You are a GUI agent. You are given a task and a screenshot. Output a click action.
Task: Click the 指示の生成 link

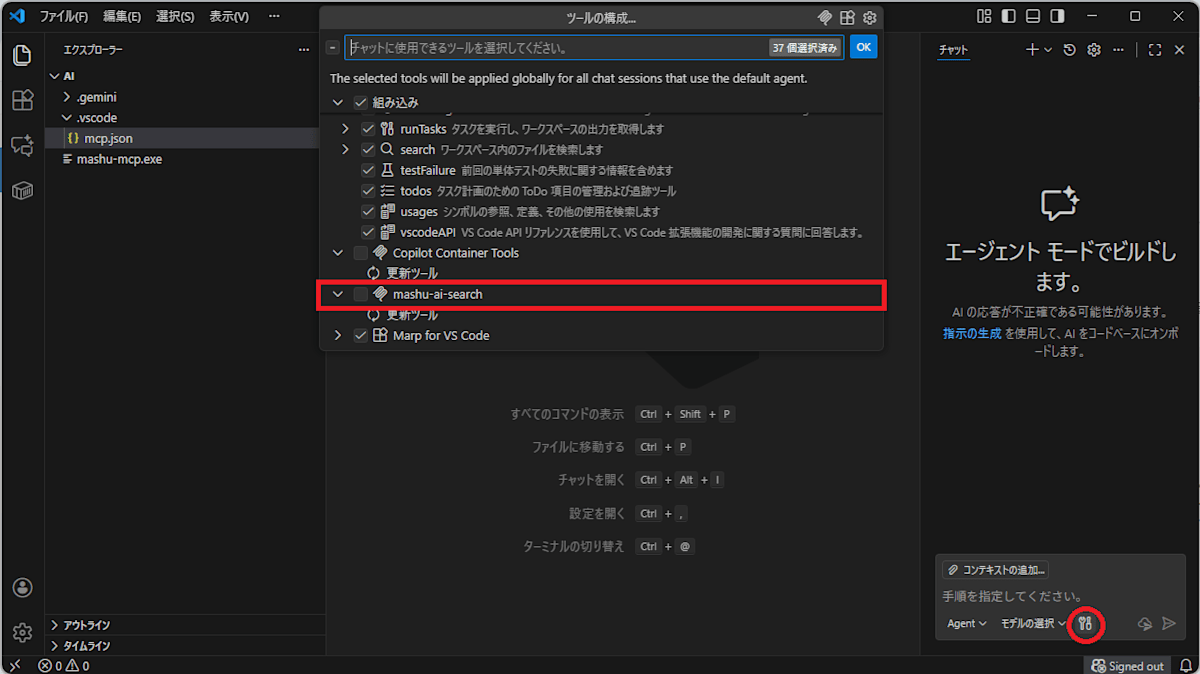972,333
